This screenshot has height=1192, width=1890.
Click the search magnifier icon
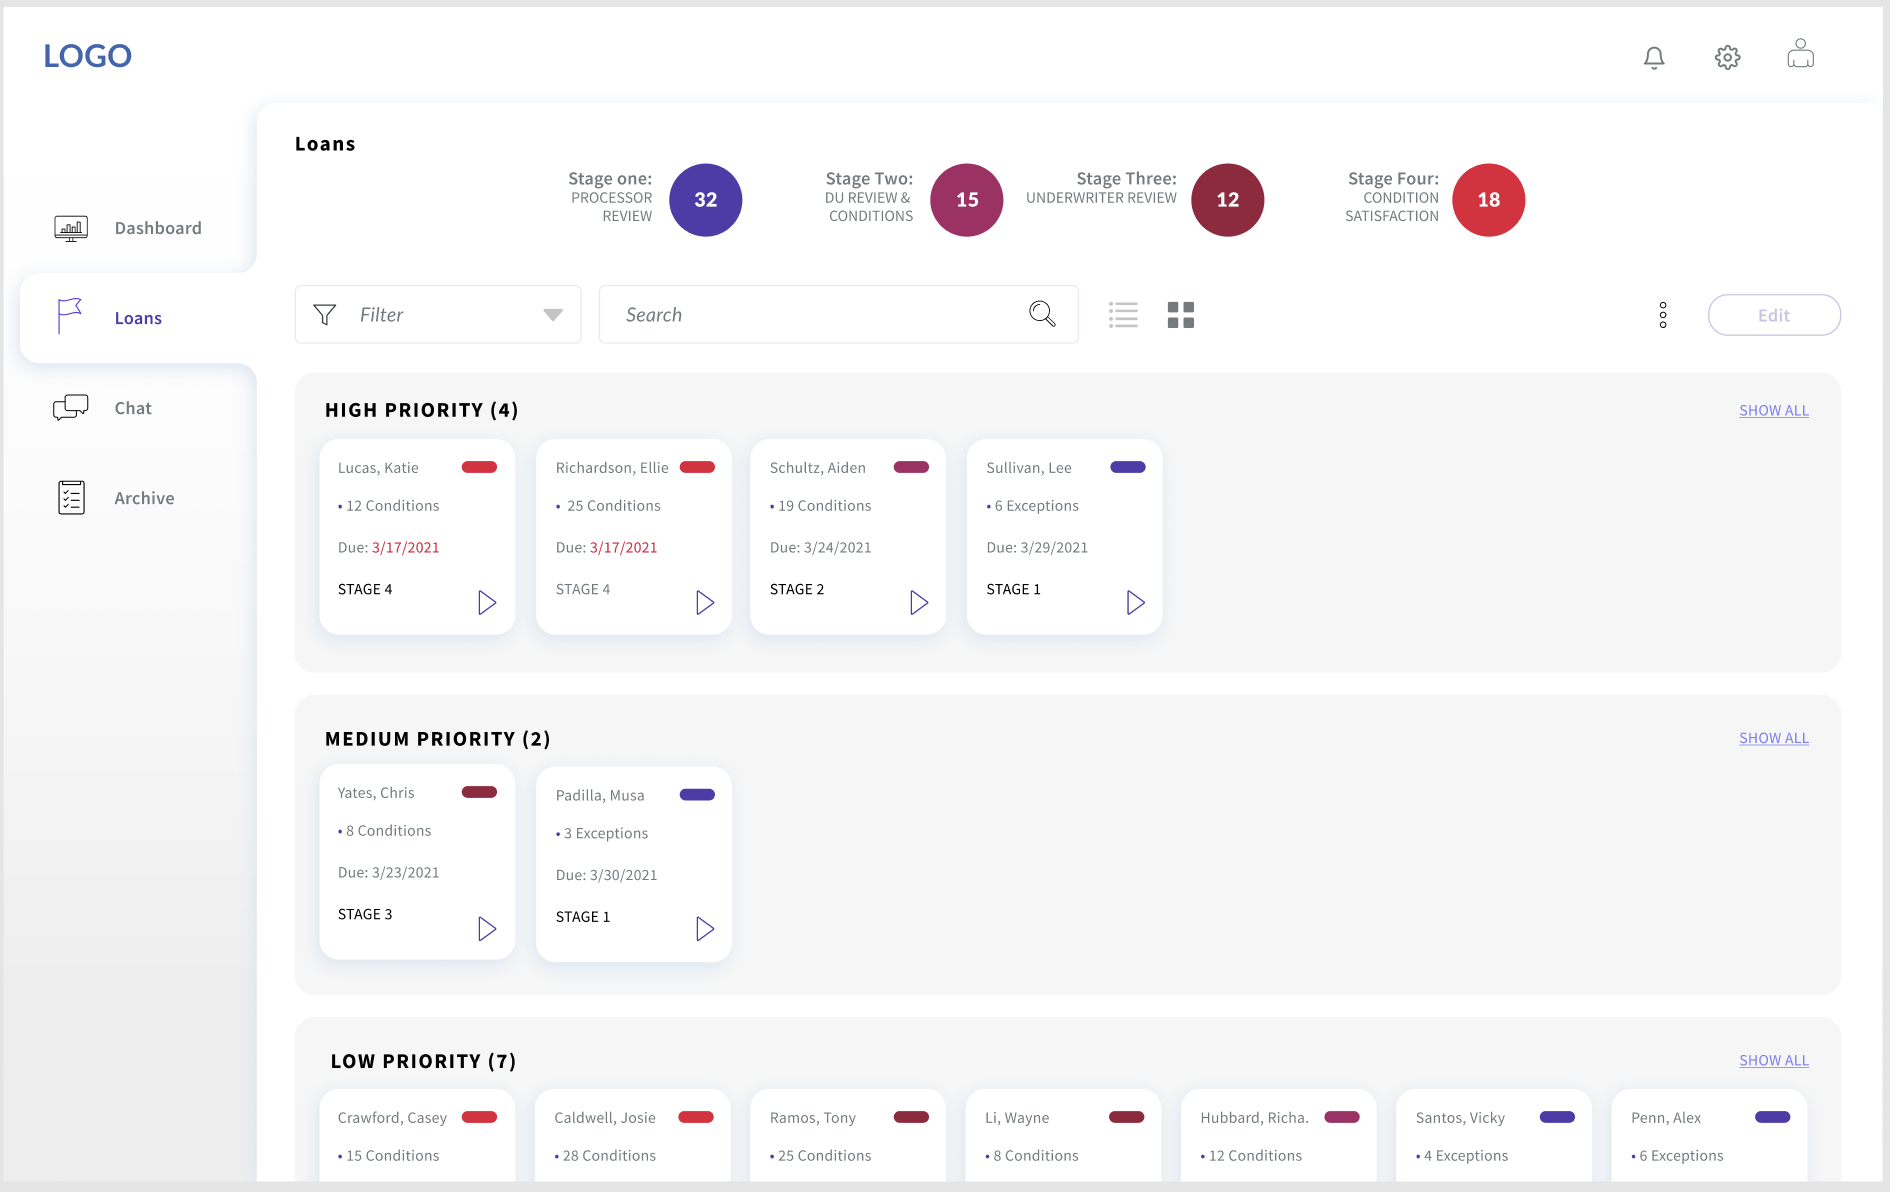1042,314
